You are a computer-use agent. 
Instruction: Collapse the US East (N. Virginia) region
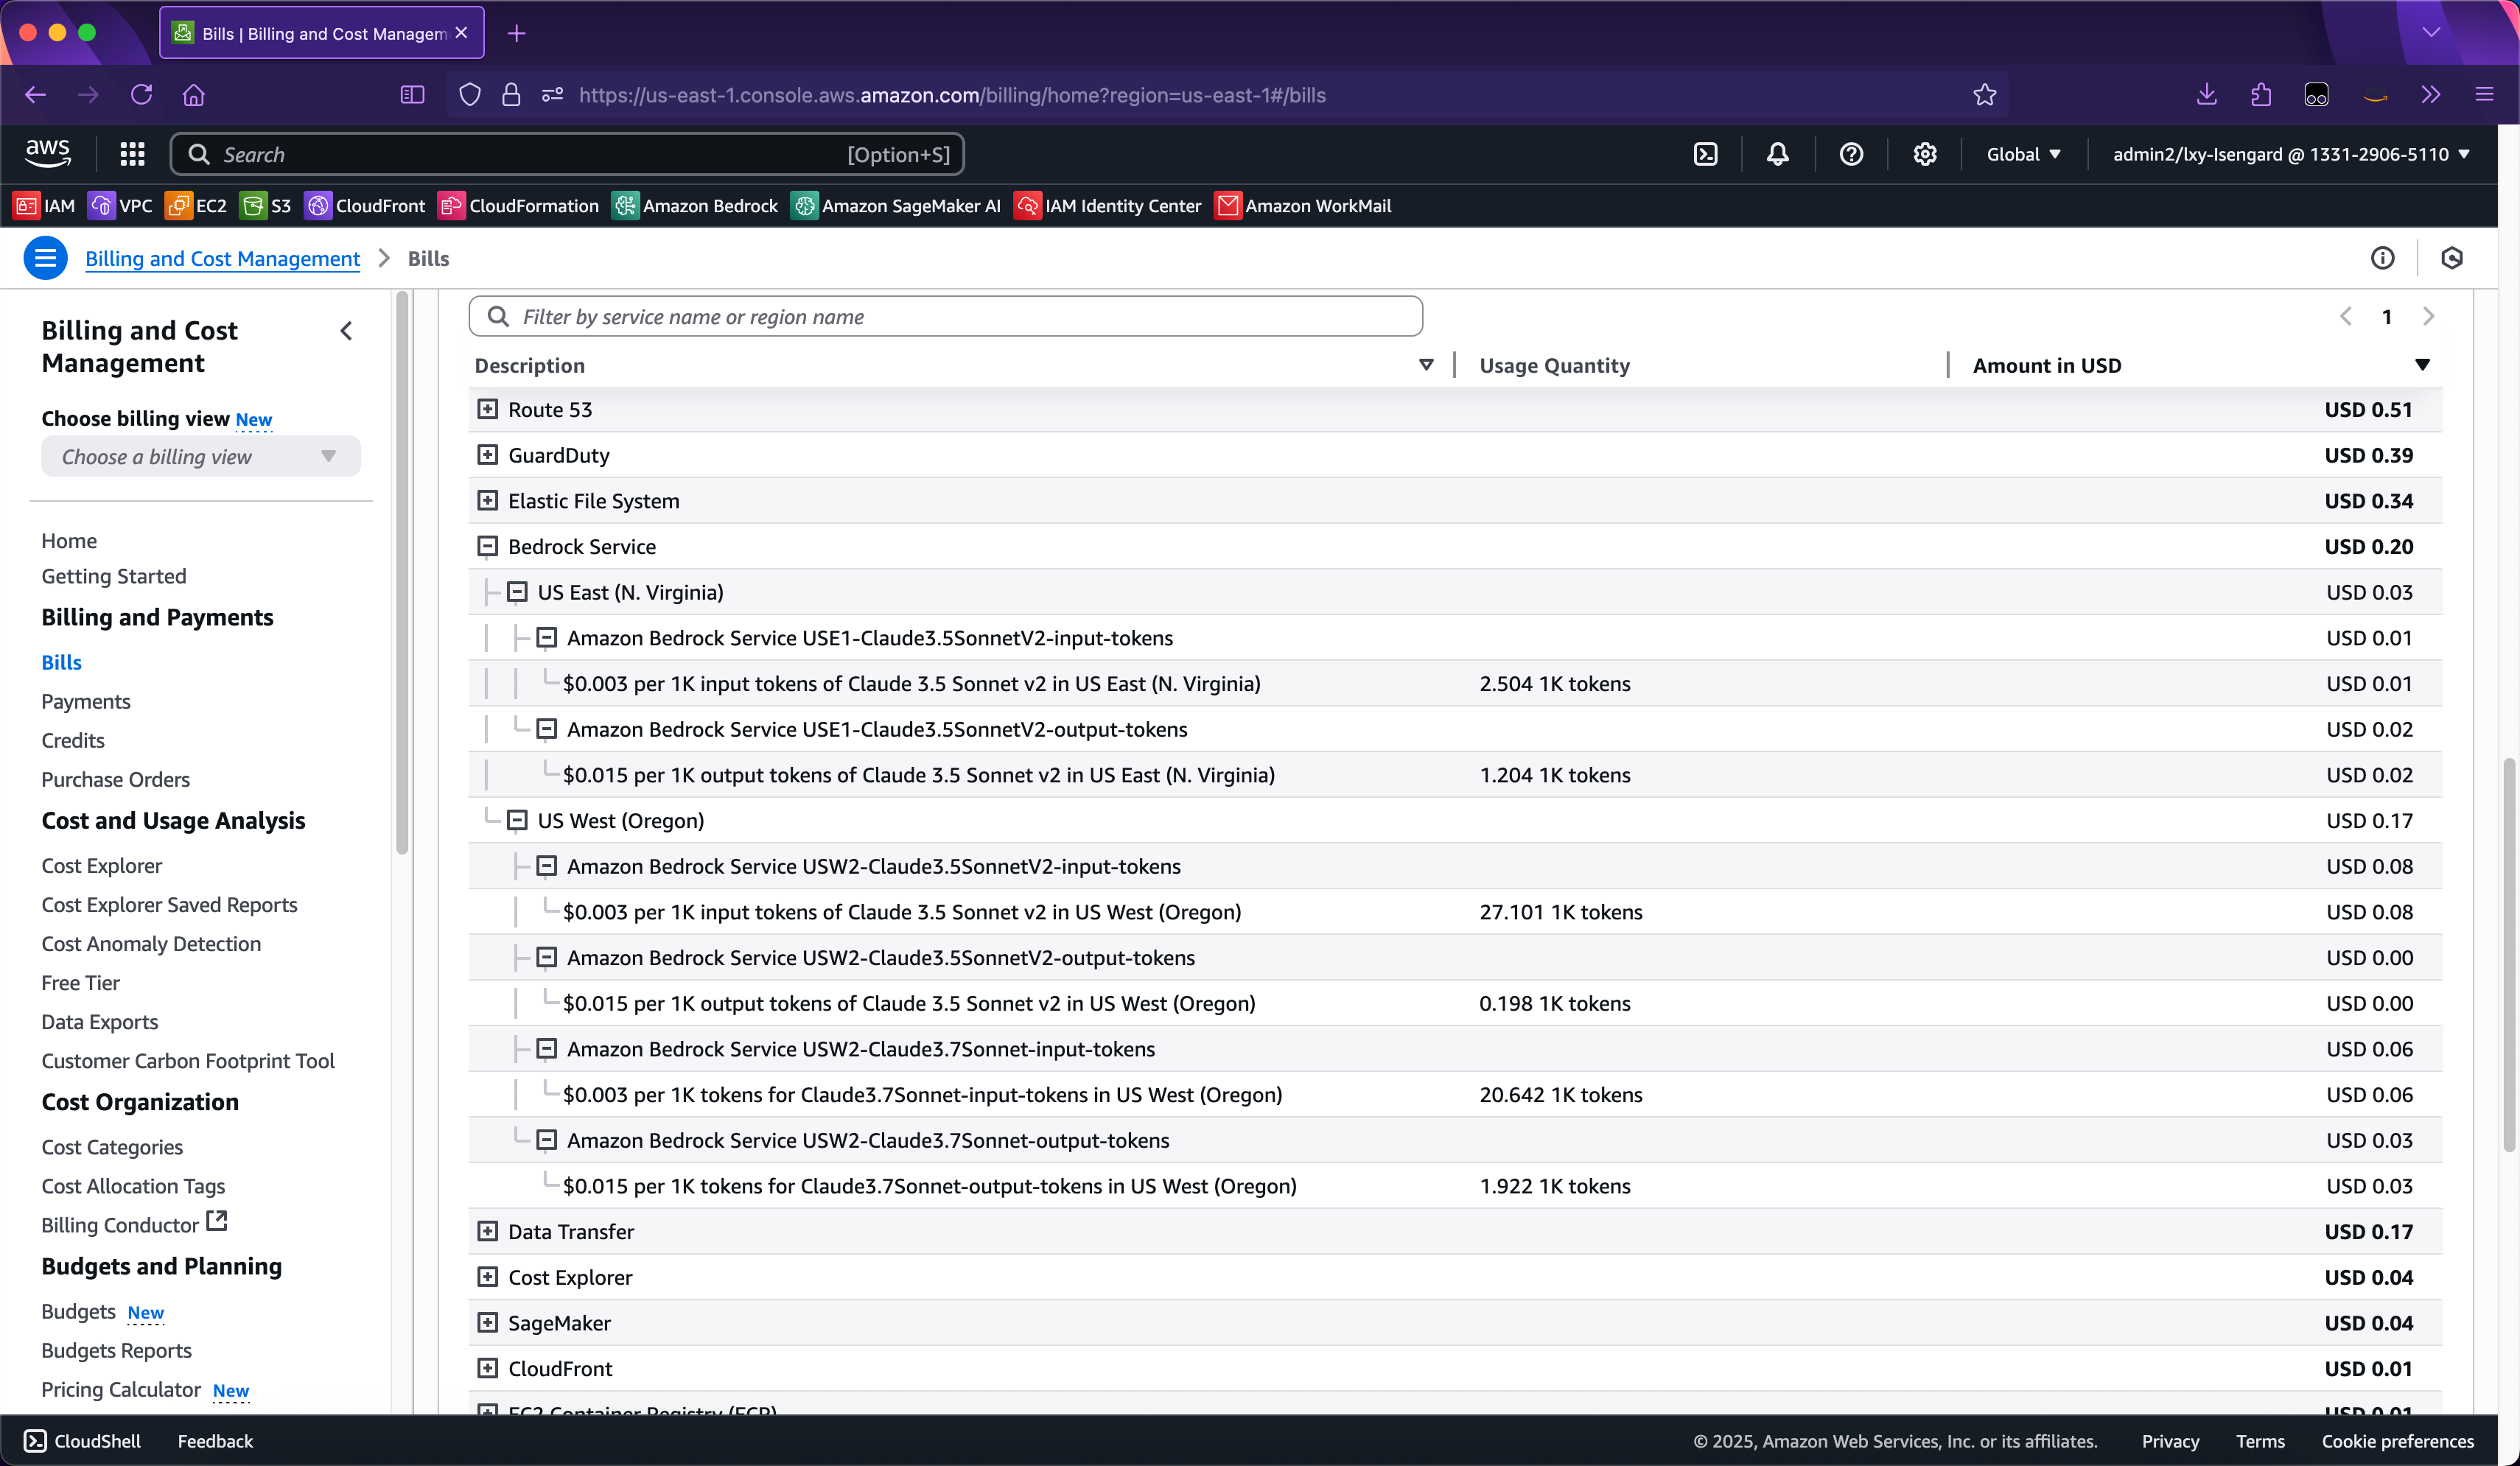click(517, 592)
